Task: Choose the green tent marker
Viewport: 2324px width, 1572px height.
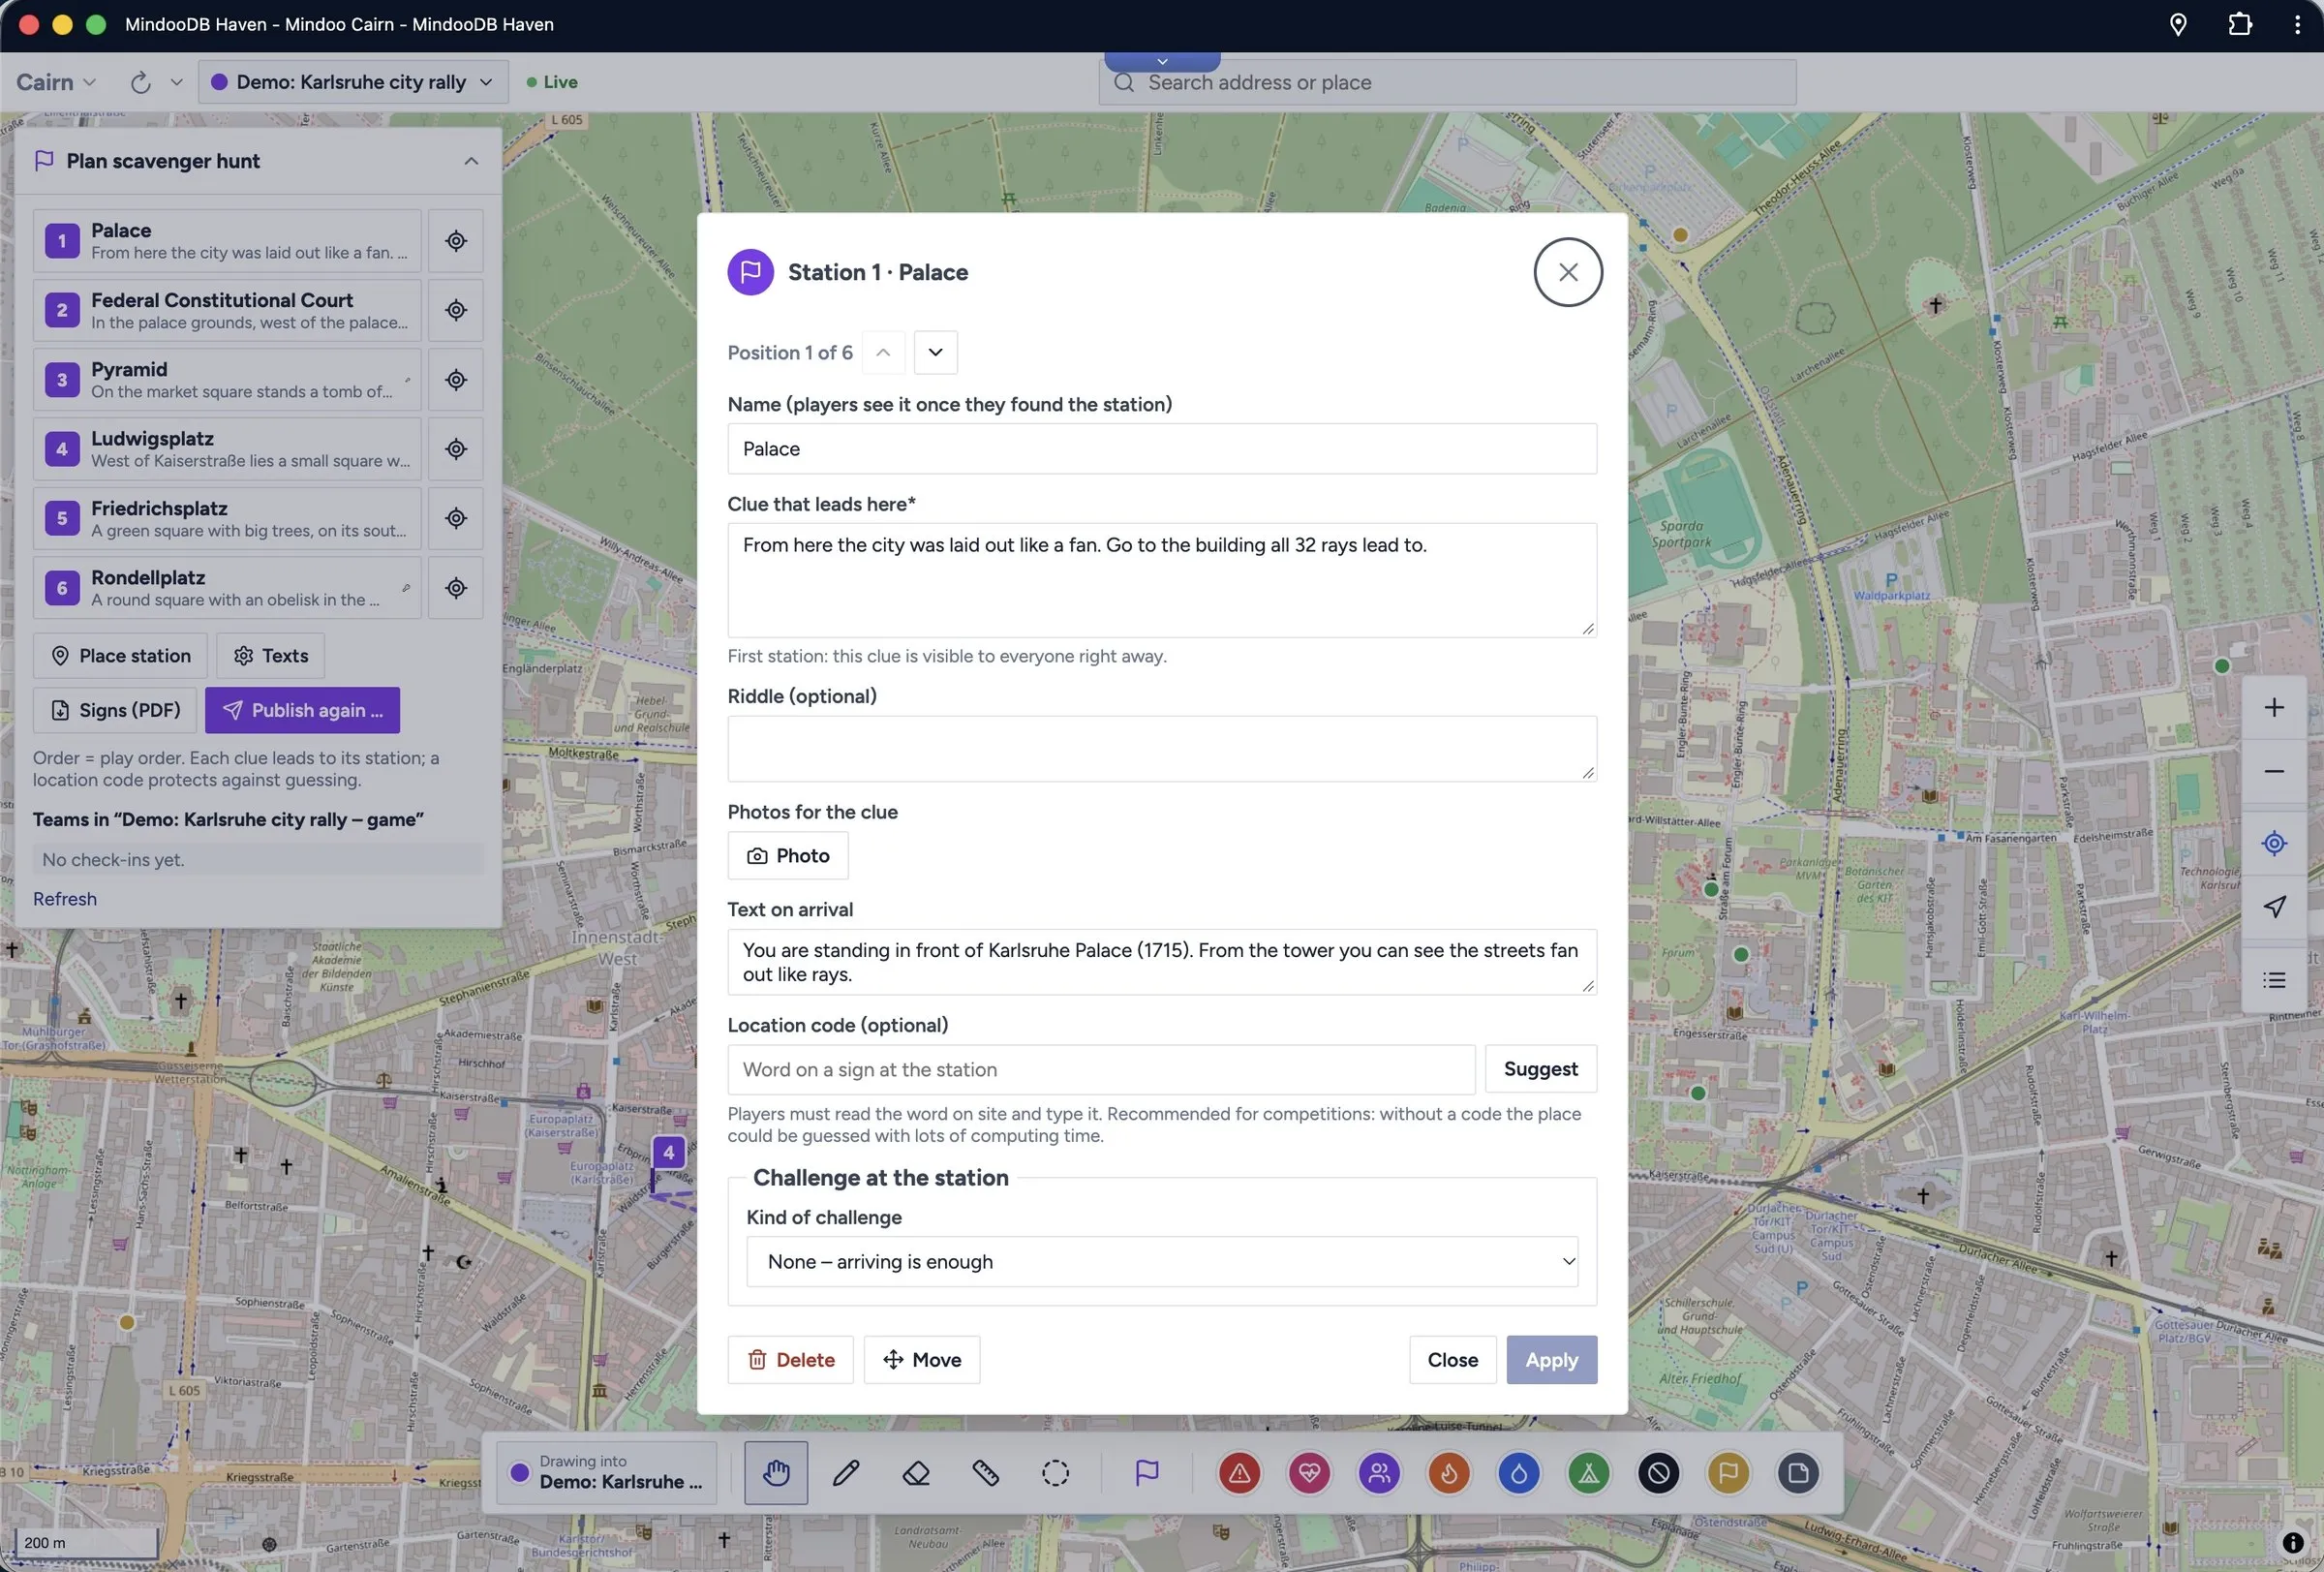Action: tap(1589, 1472)
